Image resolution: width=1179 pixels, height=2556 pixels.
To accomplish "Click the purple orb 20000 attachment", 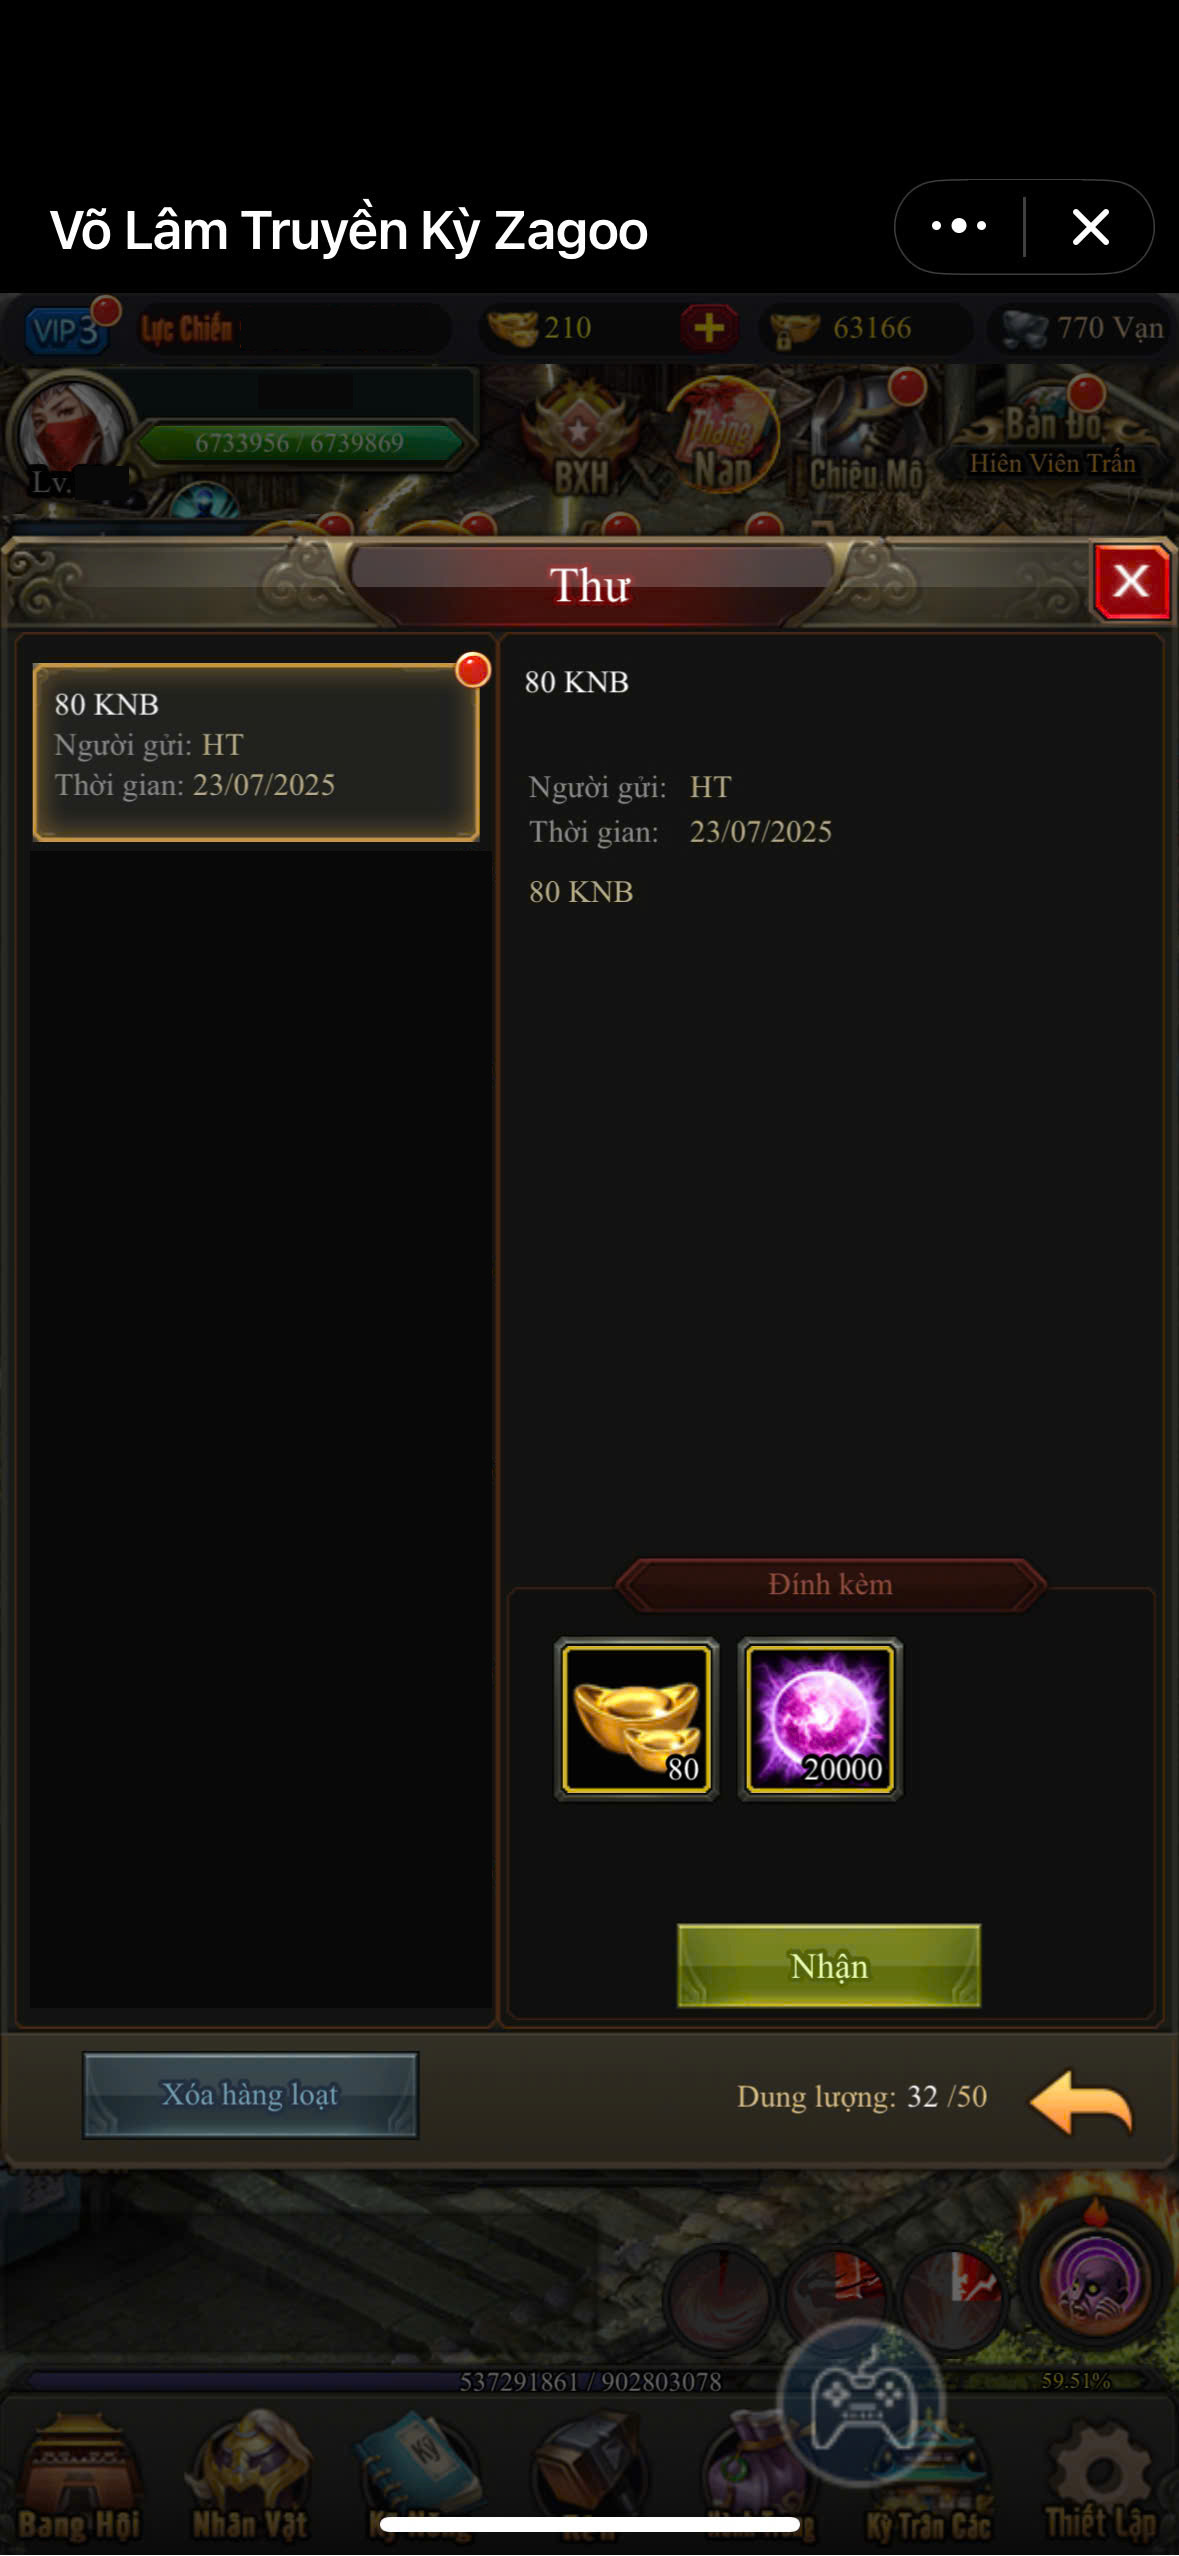I will coord(820,1718).
